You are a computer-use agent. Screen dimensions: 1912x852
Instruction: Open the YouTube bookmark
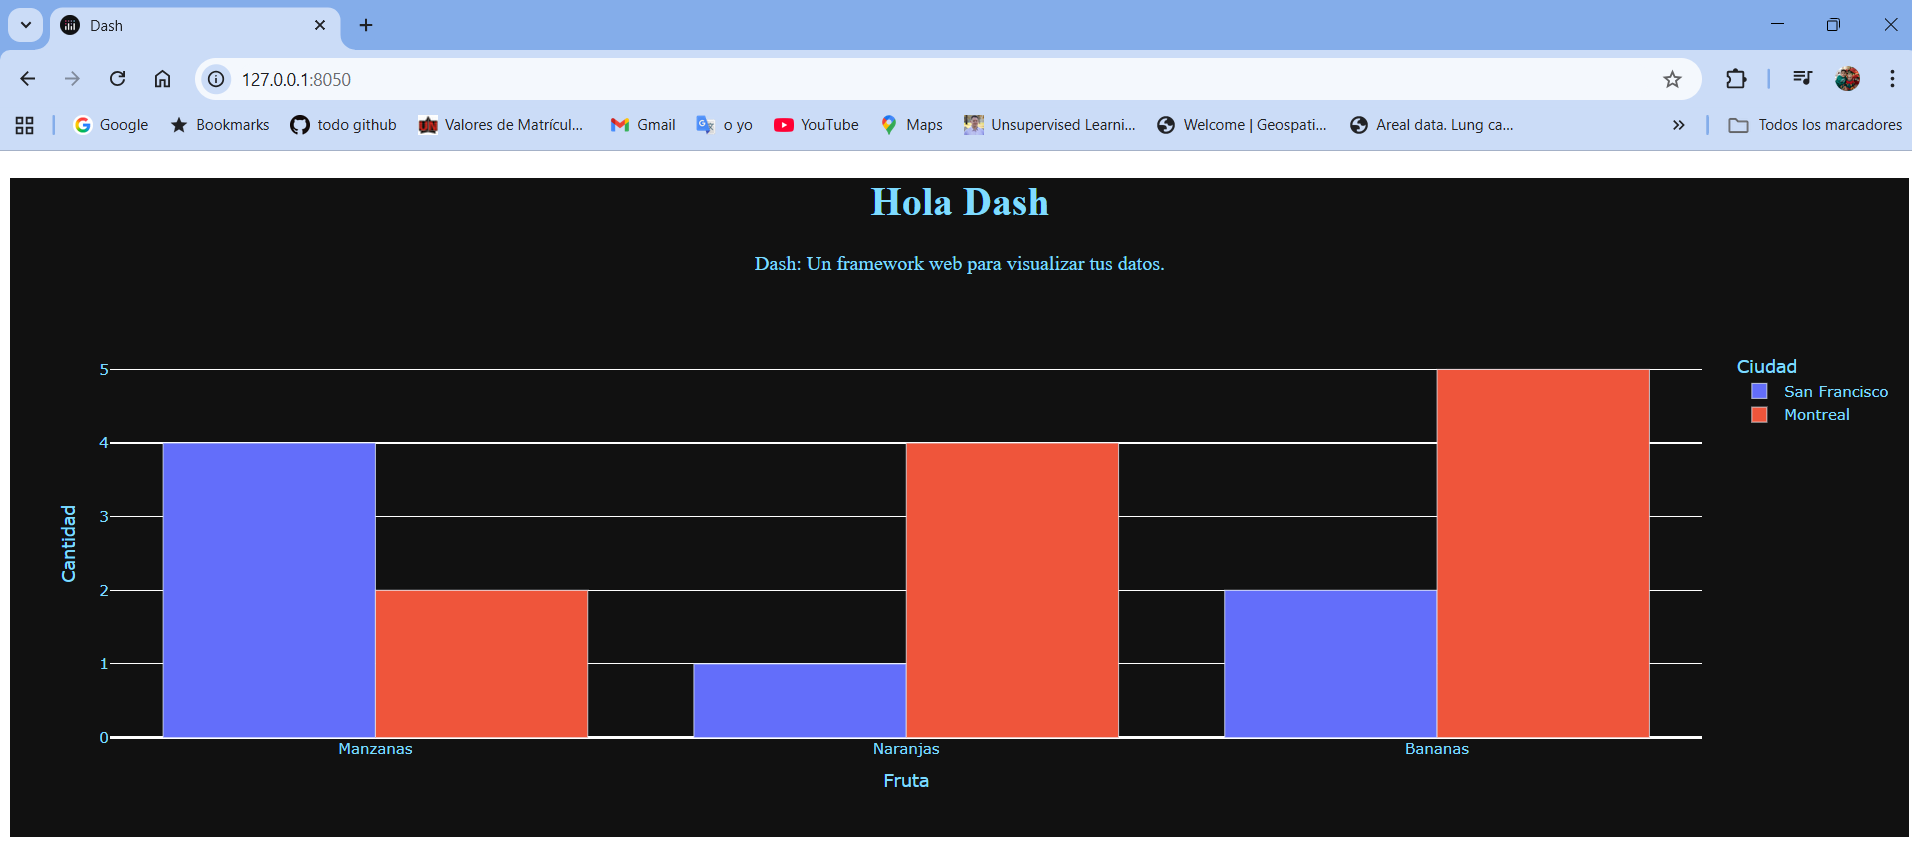point(816,125)
